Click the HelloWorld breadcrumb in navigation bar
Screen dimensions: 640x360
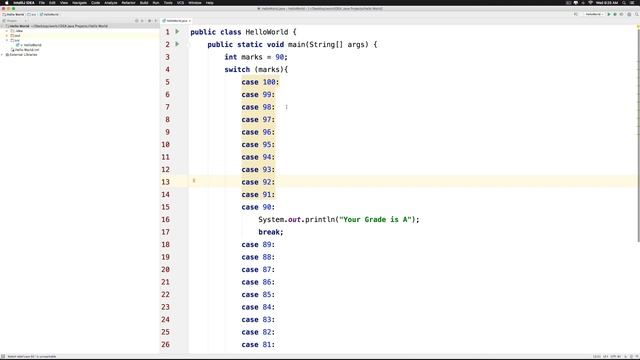tap(49, 14)
